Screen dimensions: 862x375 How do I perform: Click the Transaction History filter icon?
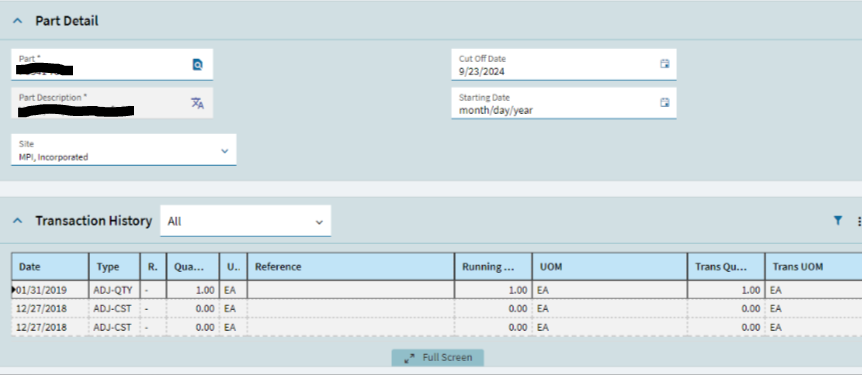(x=837, y=220)
